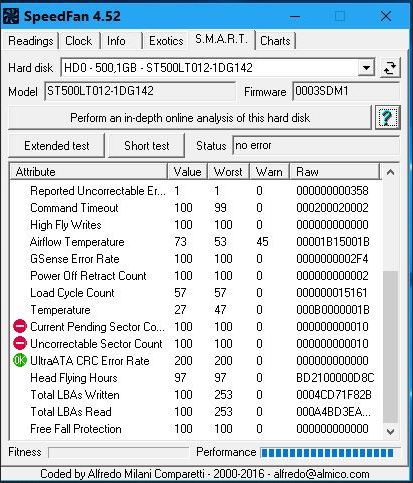
Task: Click red warning icon beside Uncorrectable Sector Count
Action: click(x=20, y=343)
